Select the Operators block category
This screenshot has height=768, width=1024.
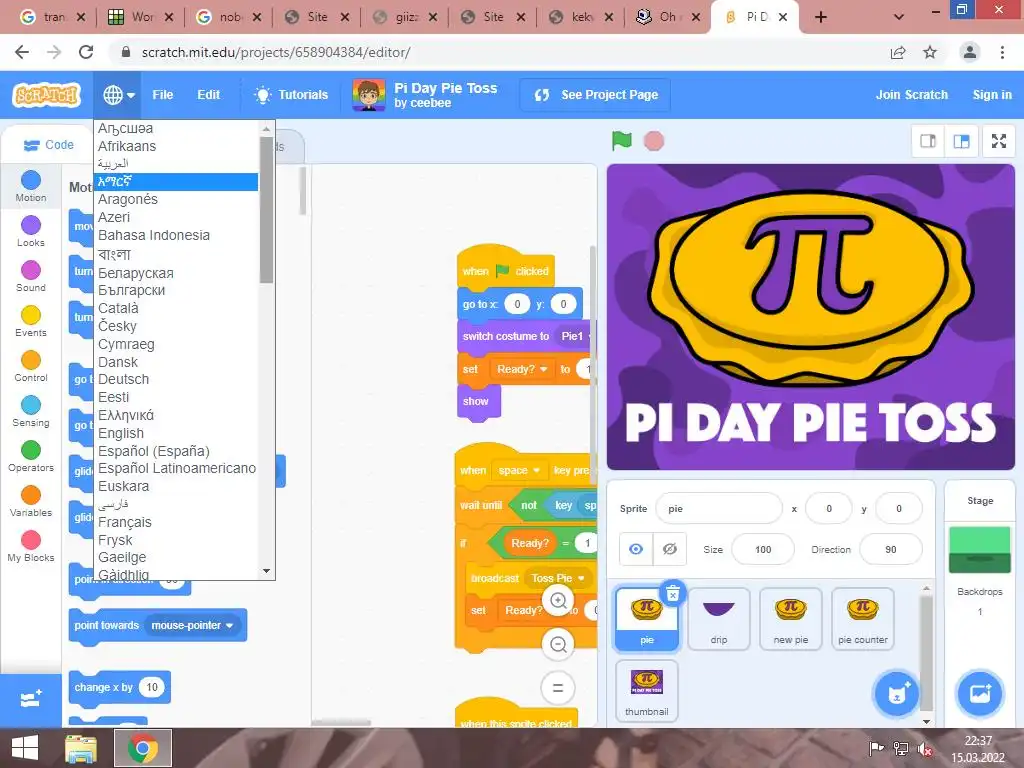[31, 456]
